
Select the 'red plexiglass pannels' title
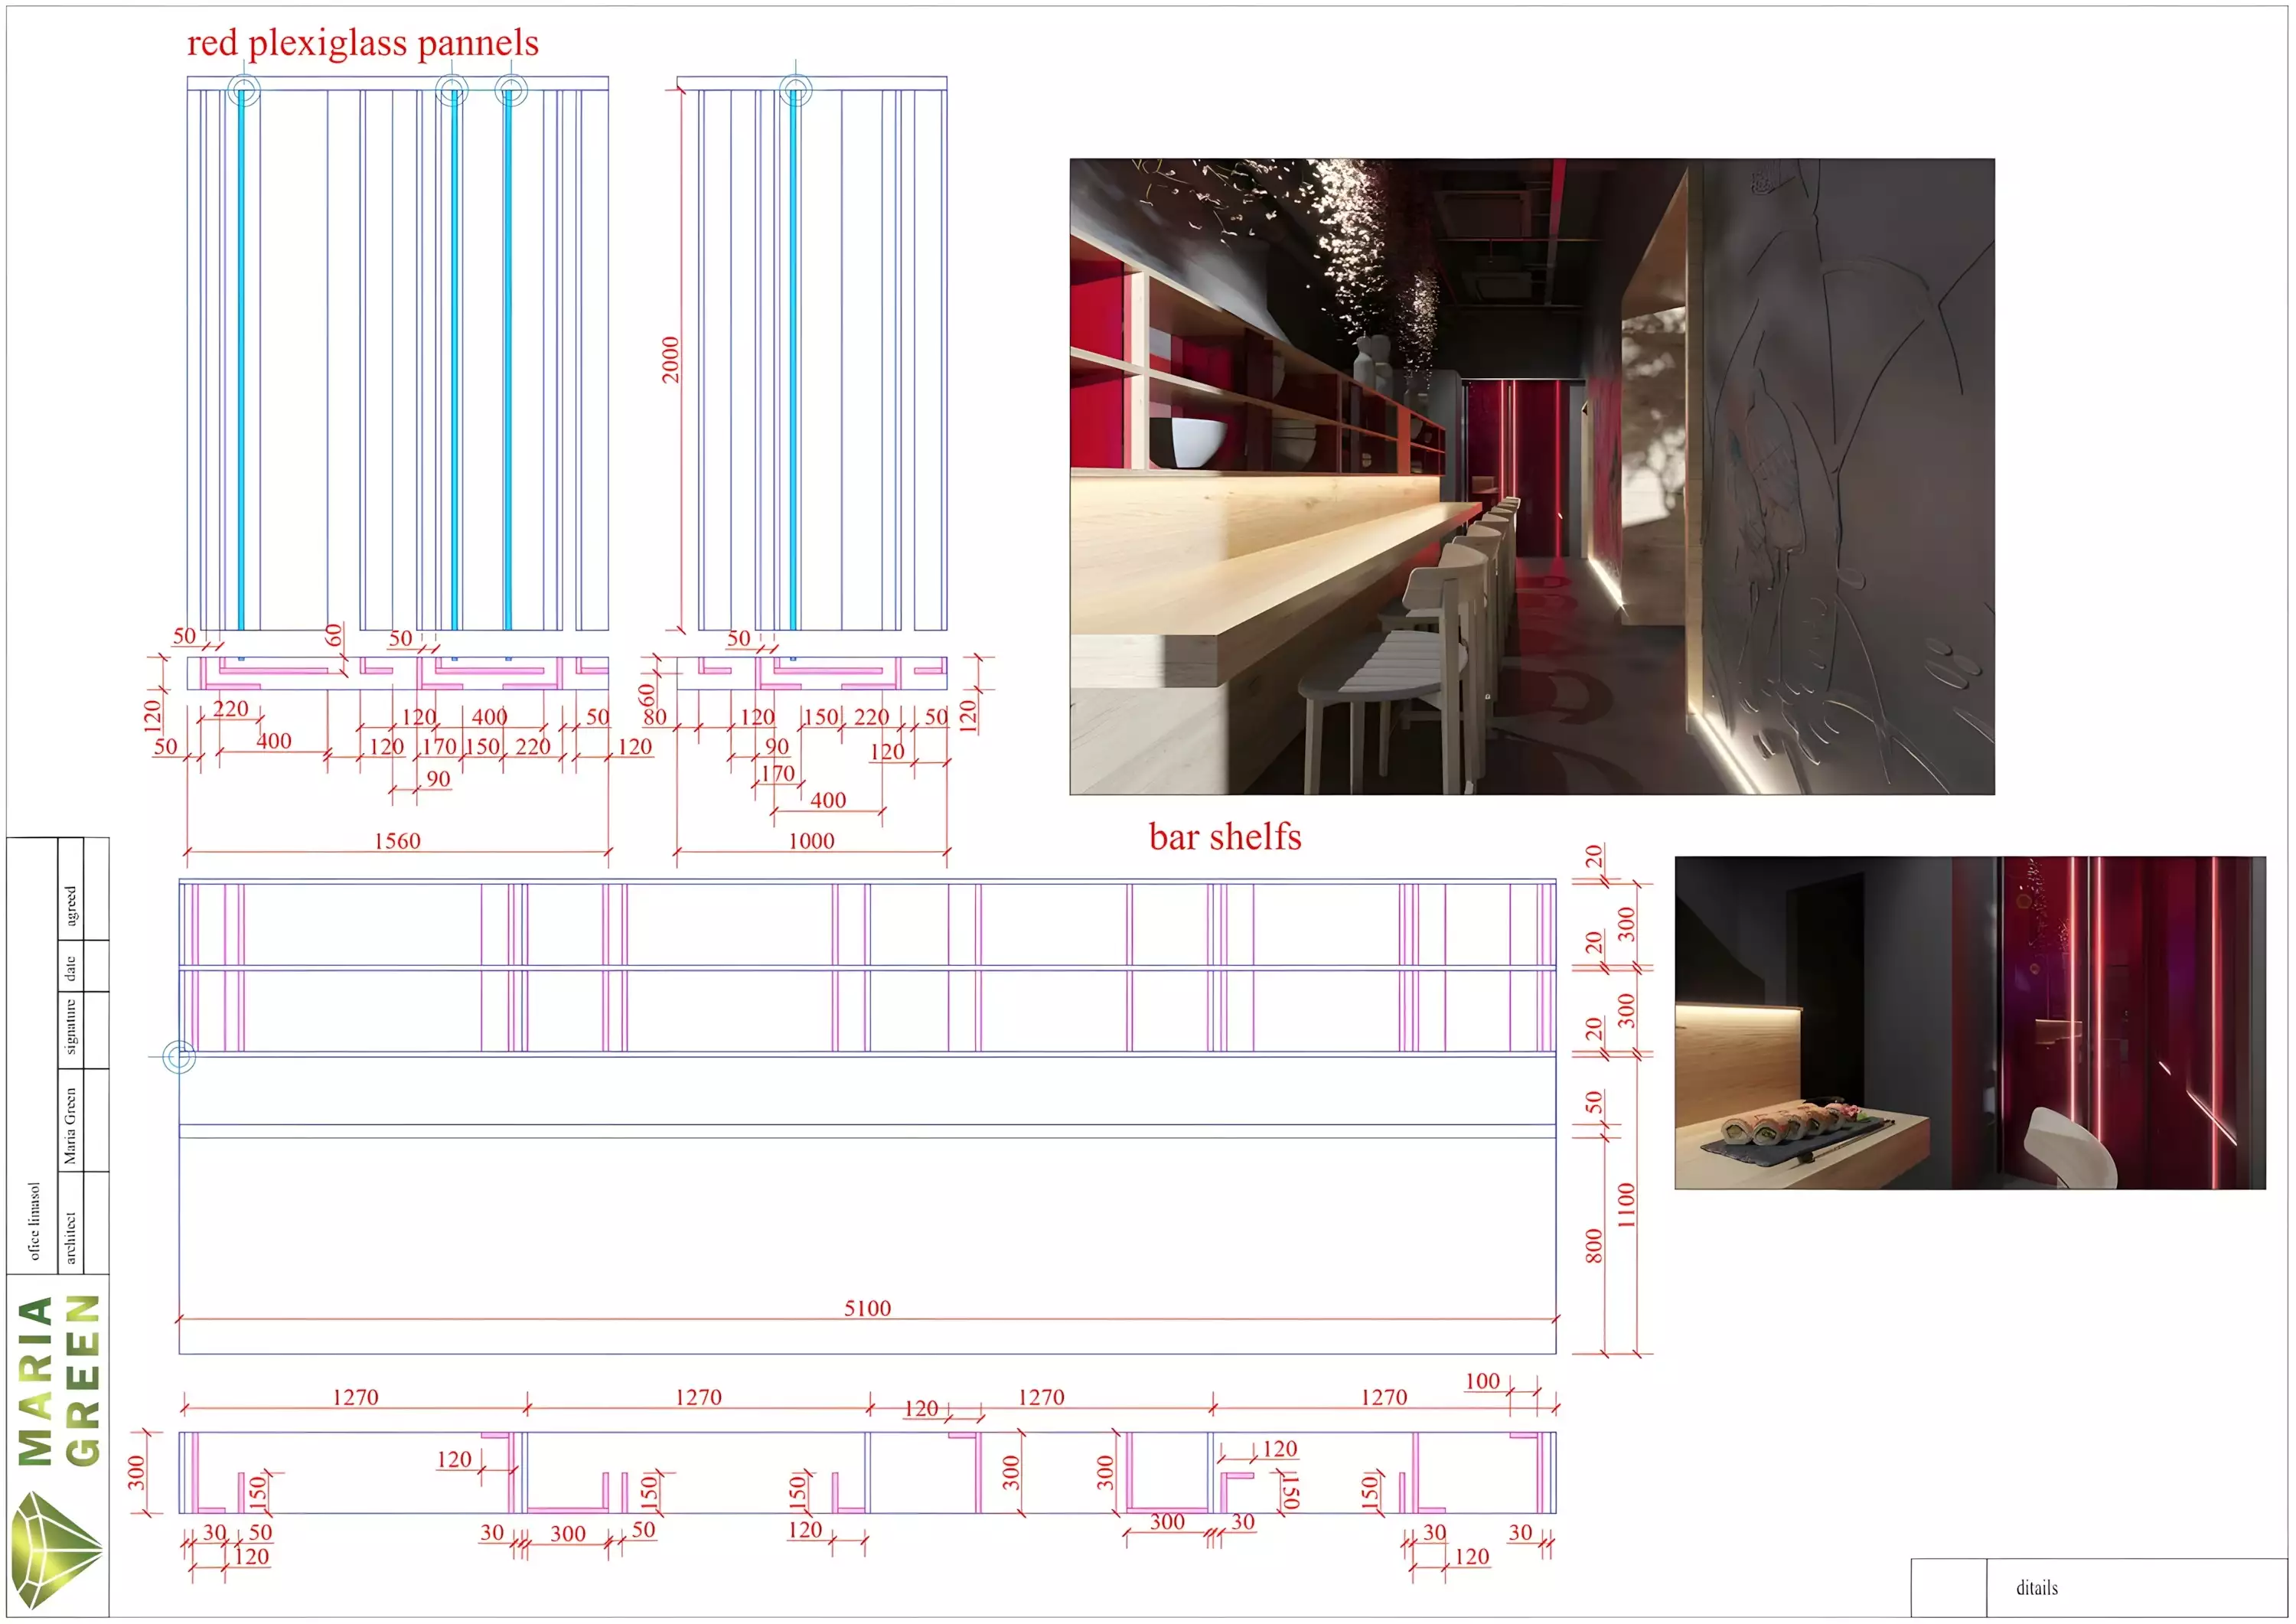click(363, 42)
